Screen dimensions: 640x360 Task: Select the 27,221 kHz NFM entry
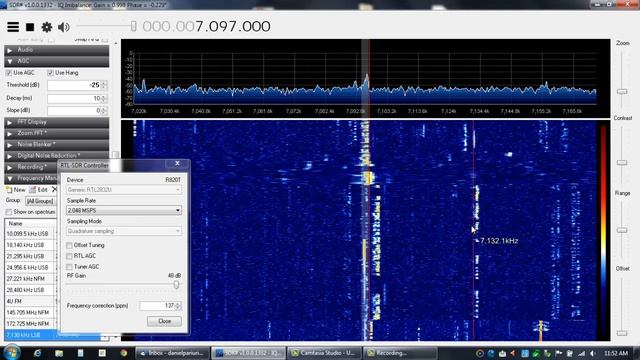[x=31, y=279]
